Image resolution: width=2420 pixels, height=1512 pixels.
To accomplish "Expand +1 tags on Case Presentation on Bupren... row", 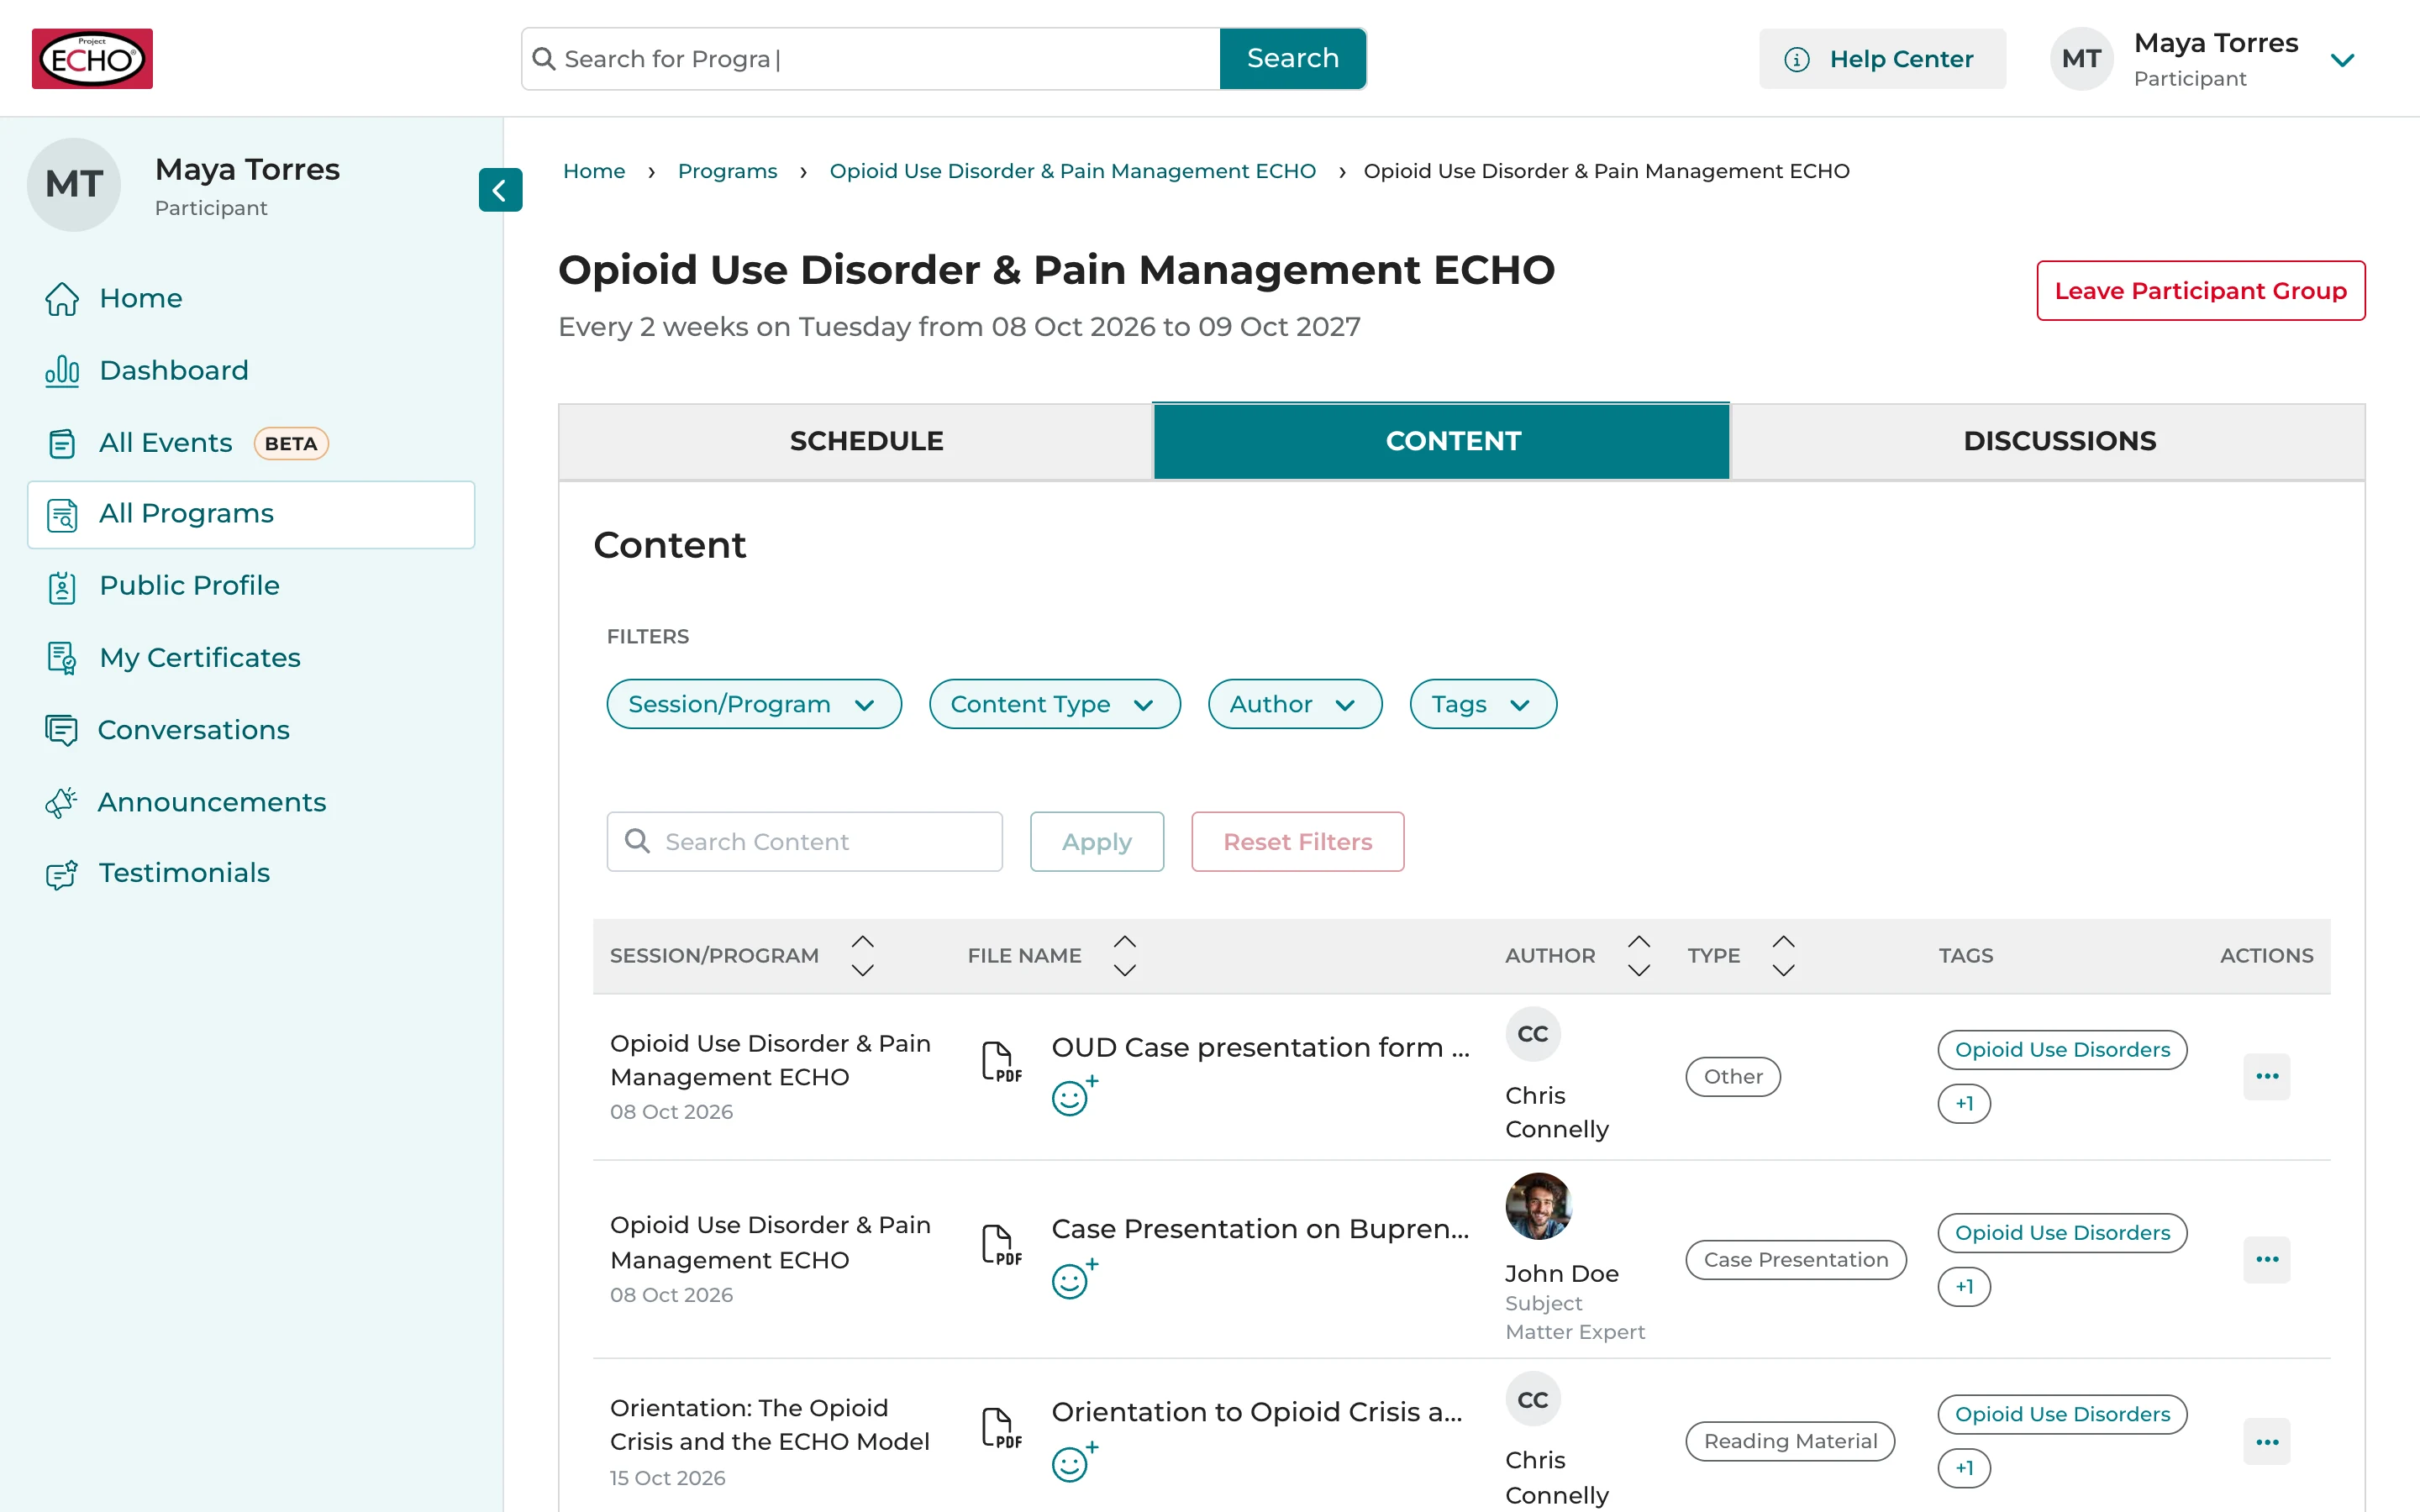I will 1964,1286.
